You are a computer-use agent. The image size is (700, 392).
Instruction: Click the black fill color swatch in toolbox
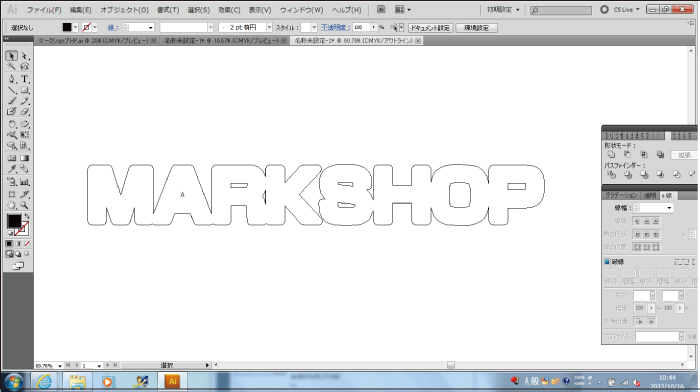14,221
